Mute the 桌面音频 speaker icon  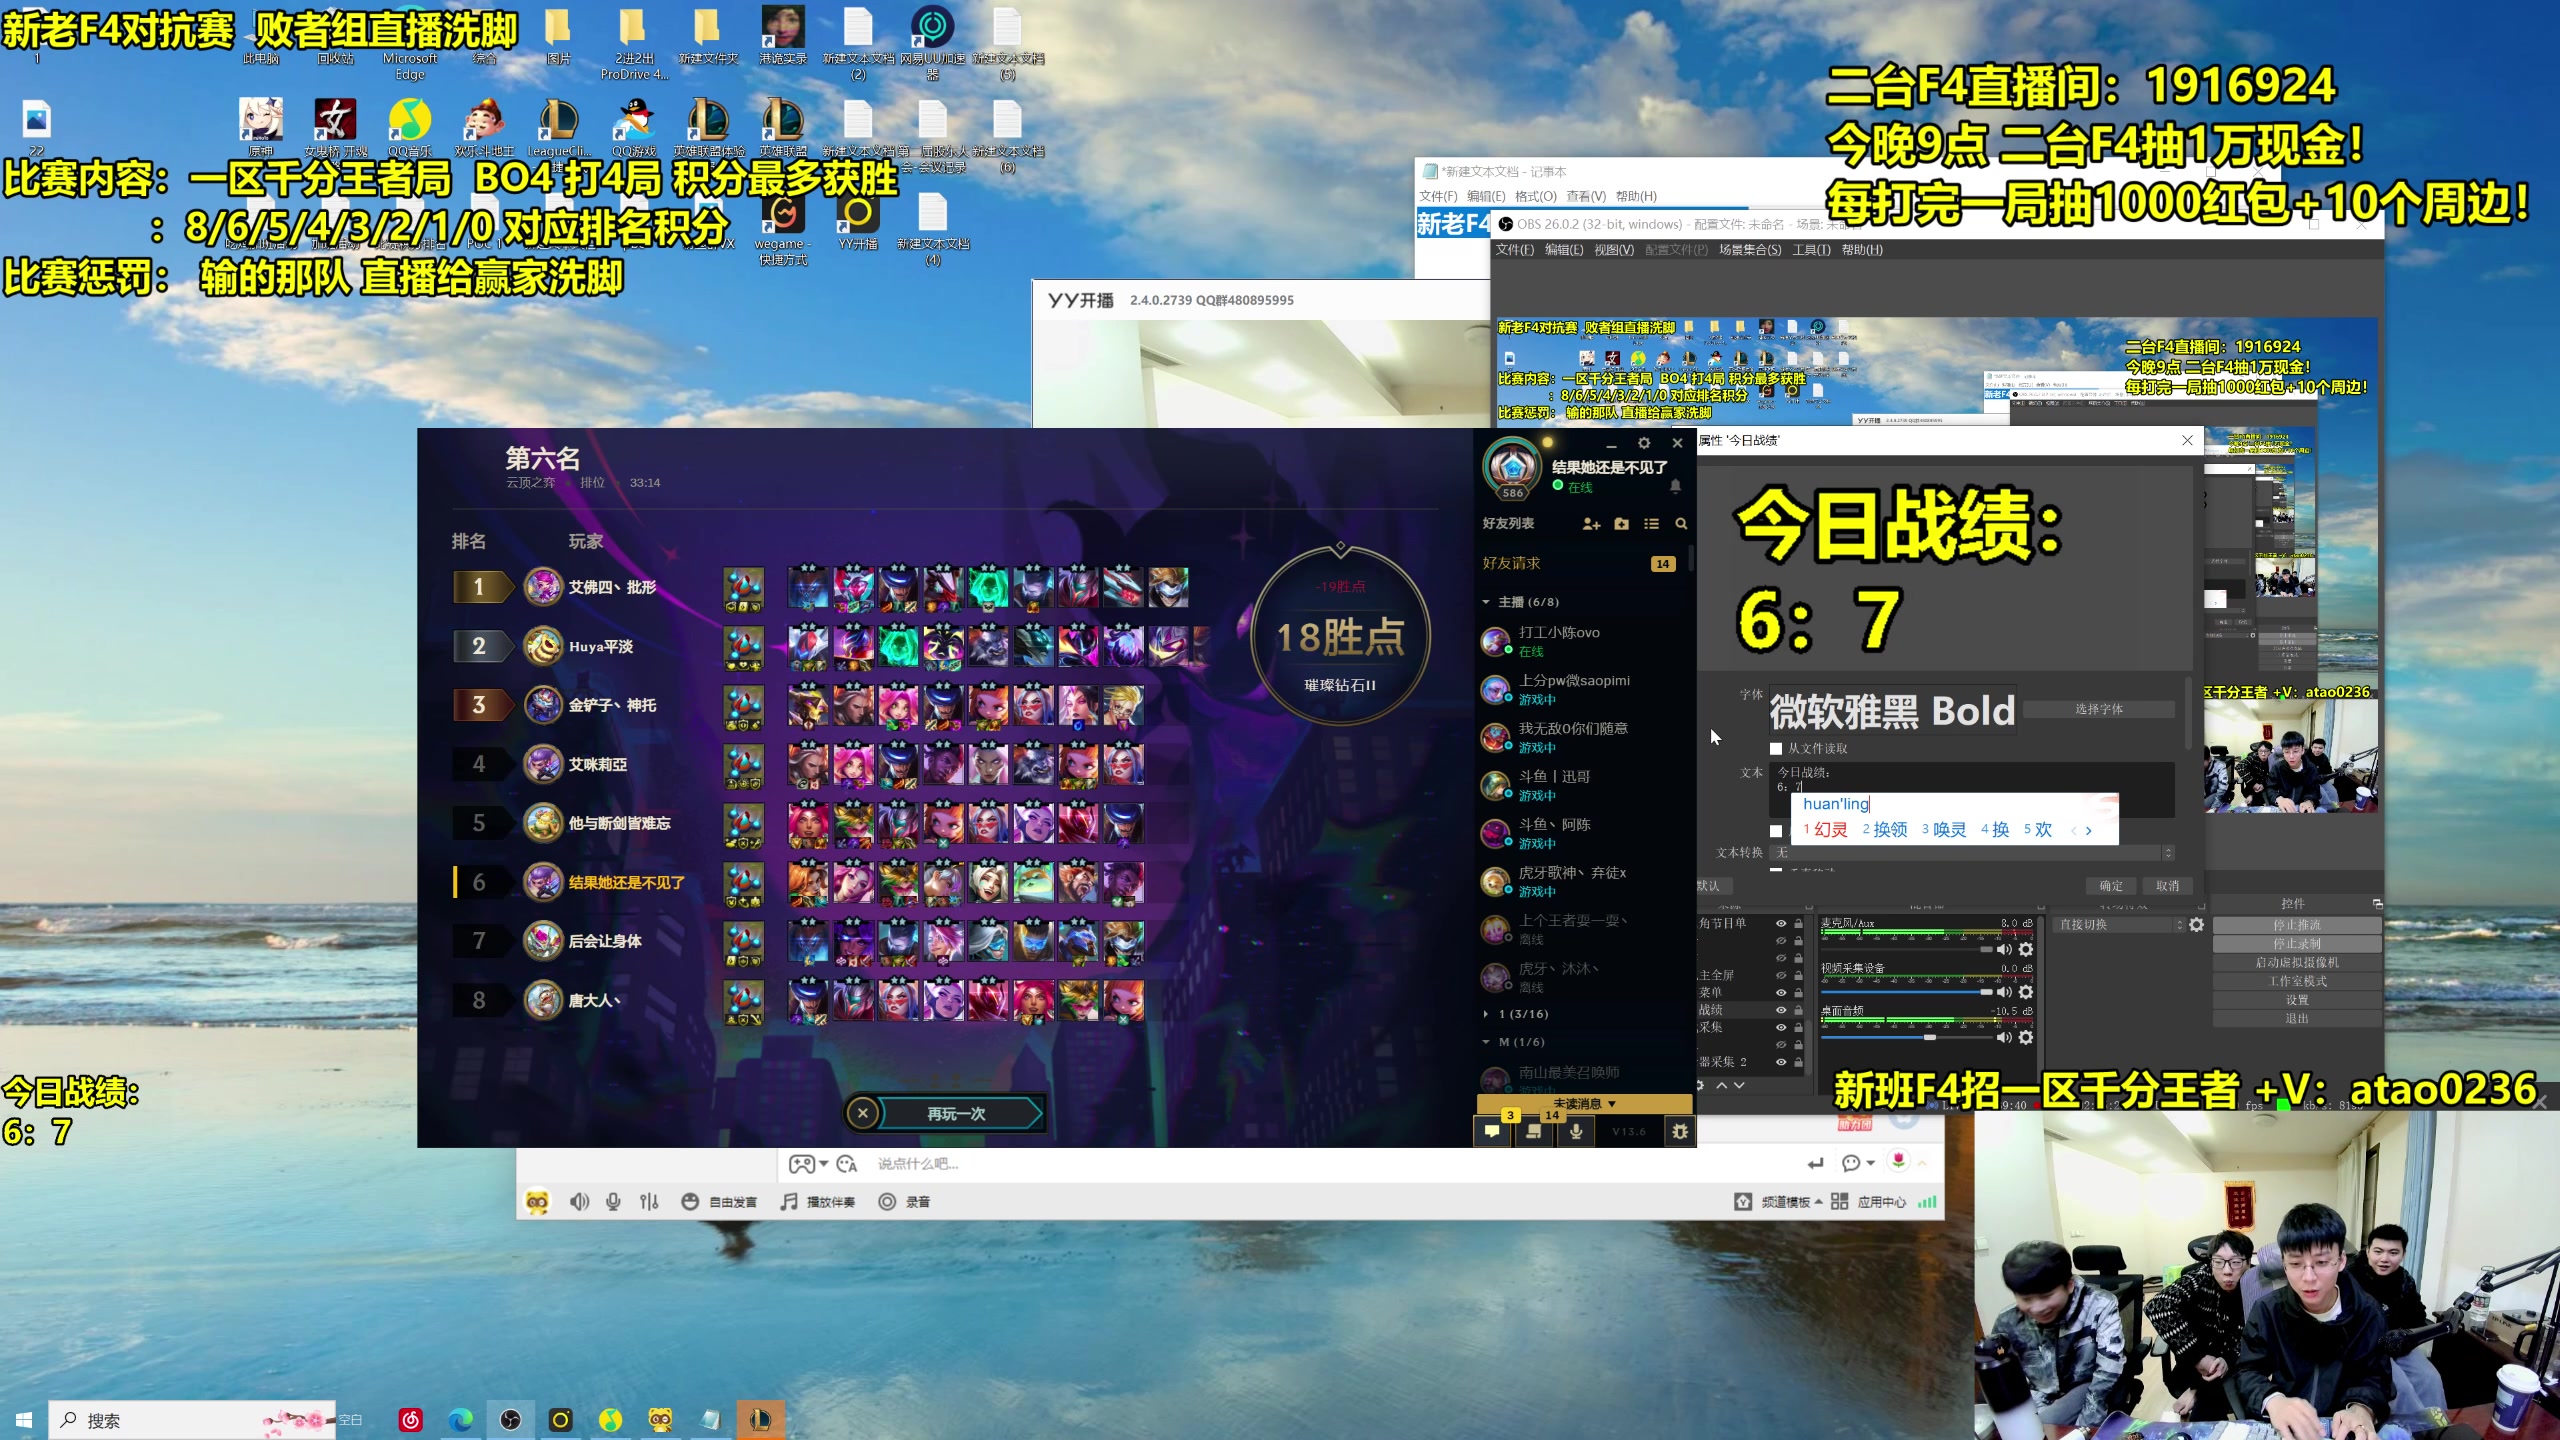pos(2003,1038)
